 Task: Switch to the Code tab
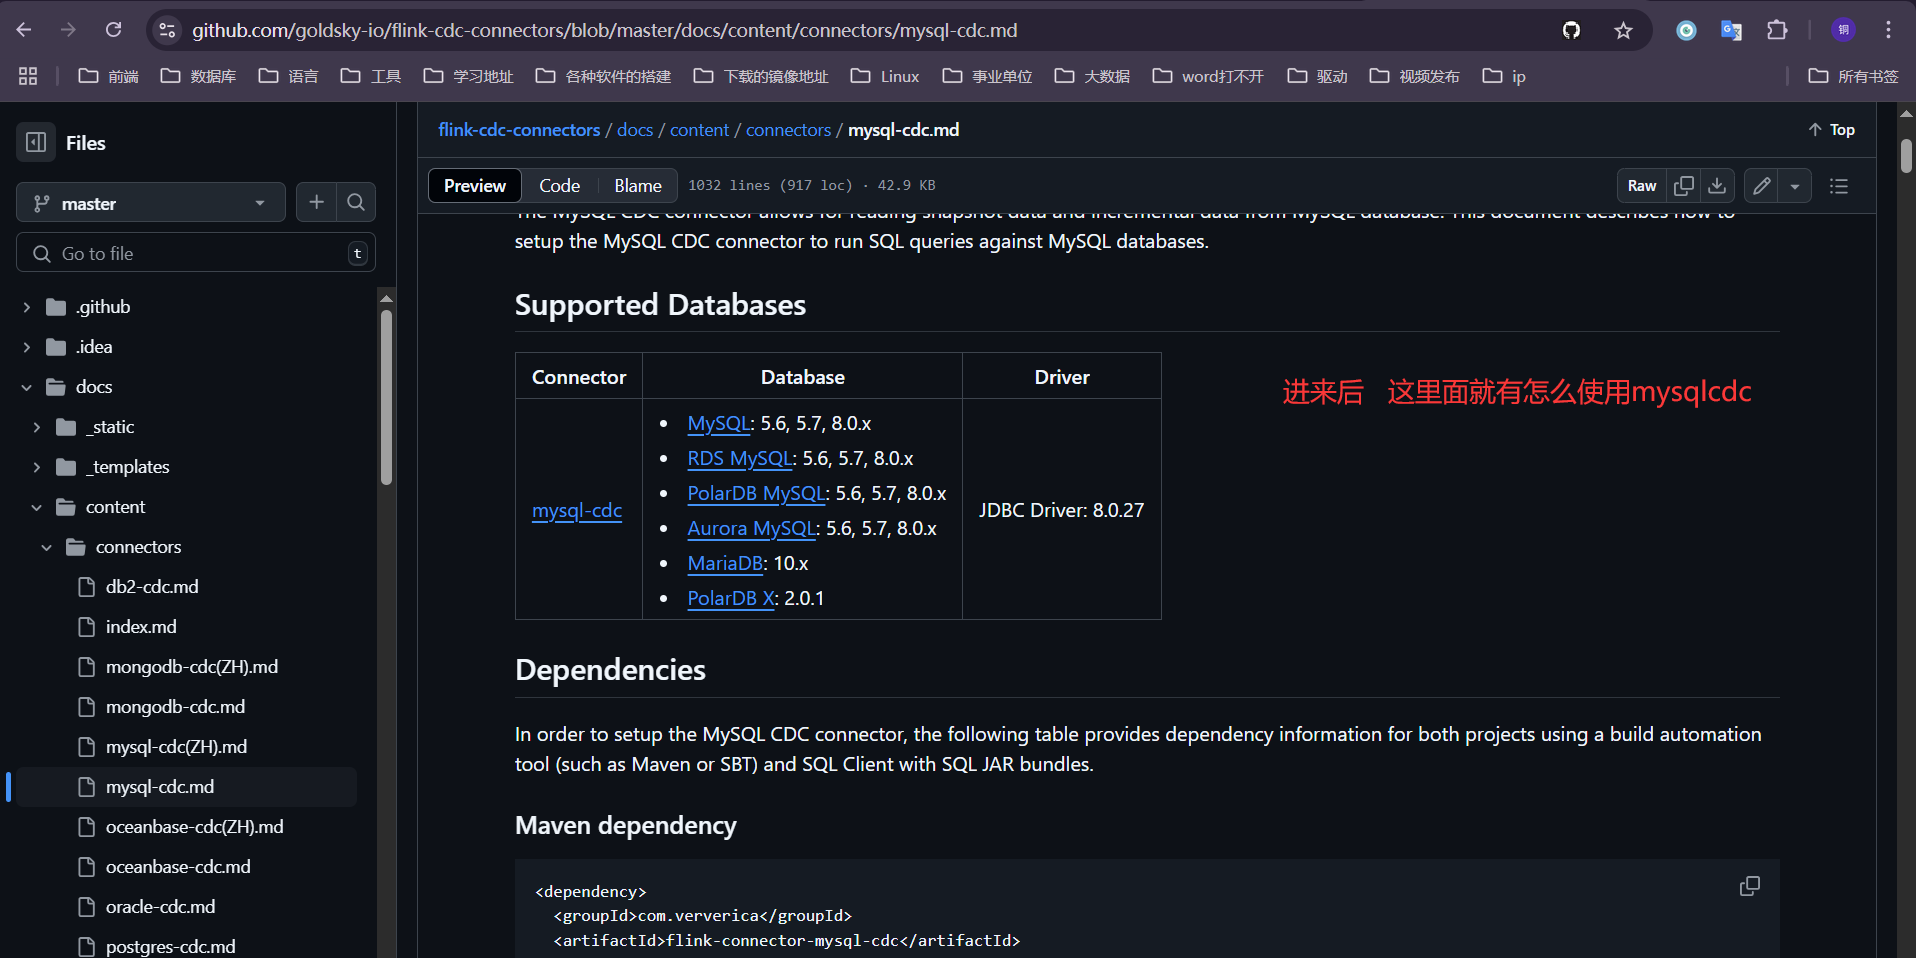click(x=559, y=185)
